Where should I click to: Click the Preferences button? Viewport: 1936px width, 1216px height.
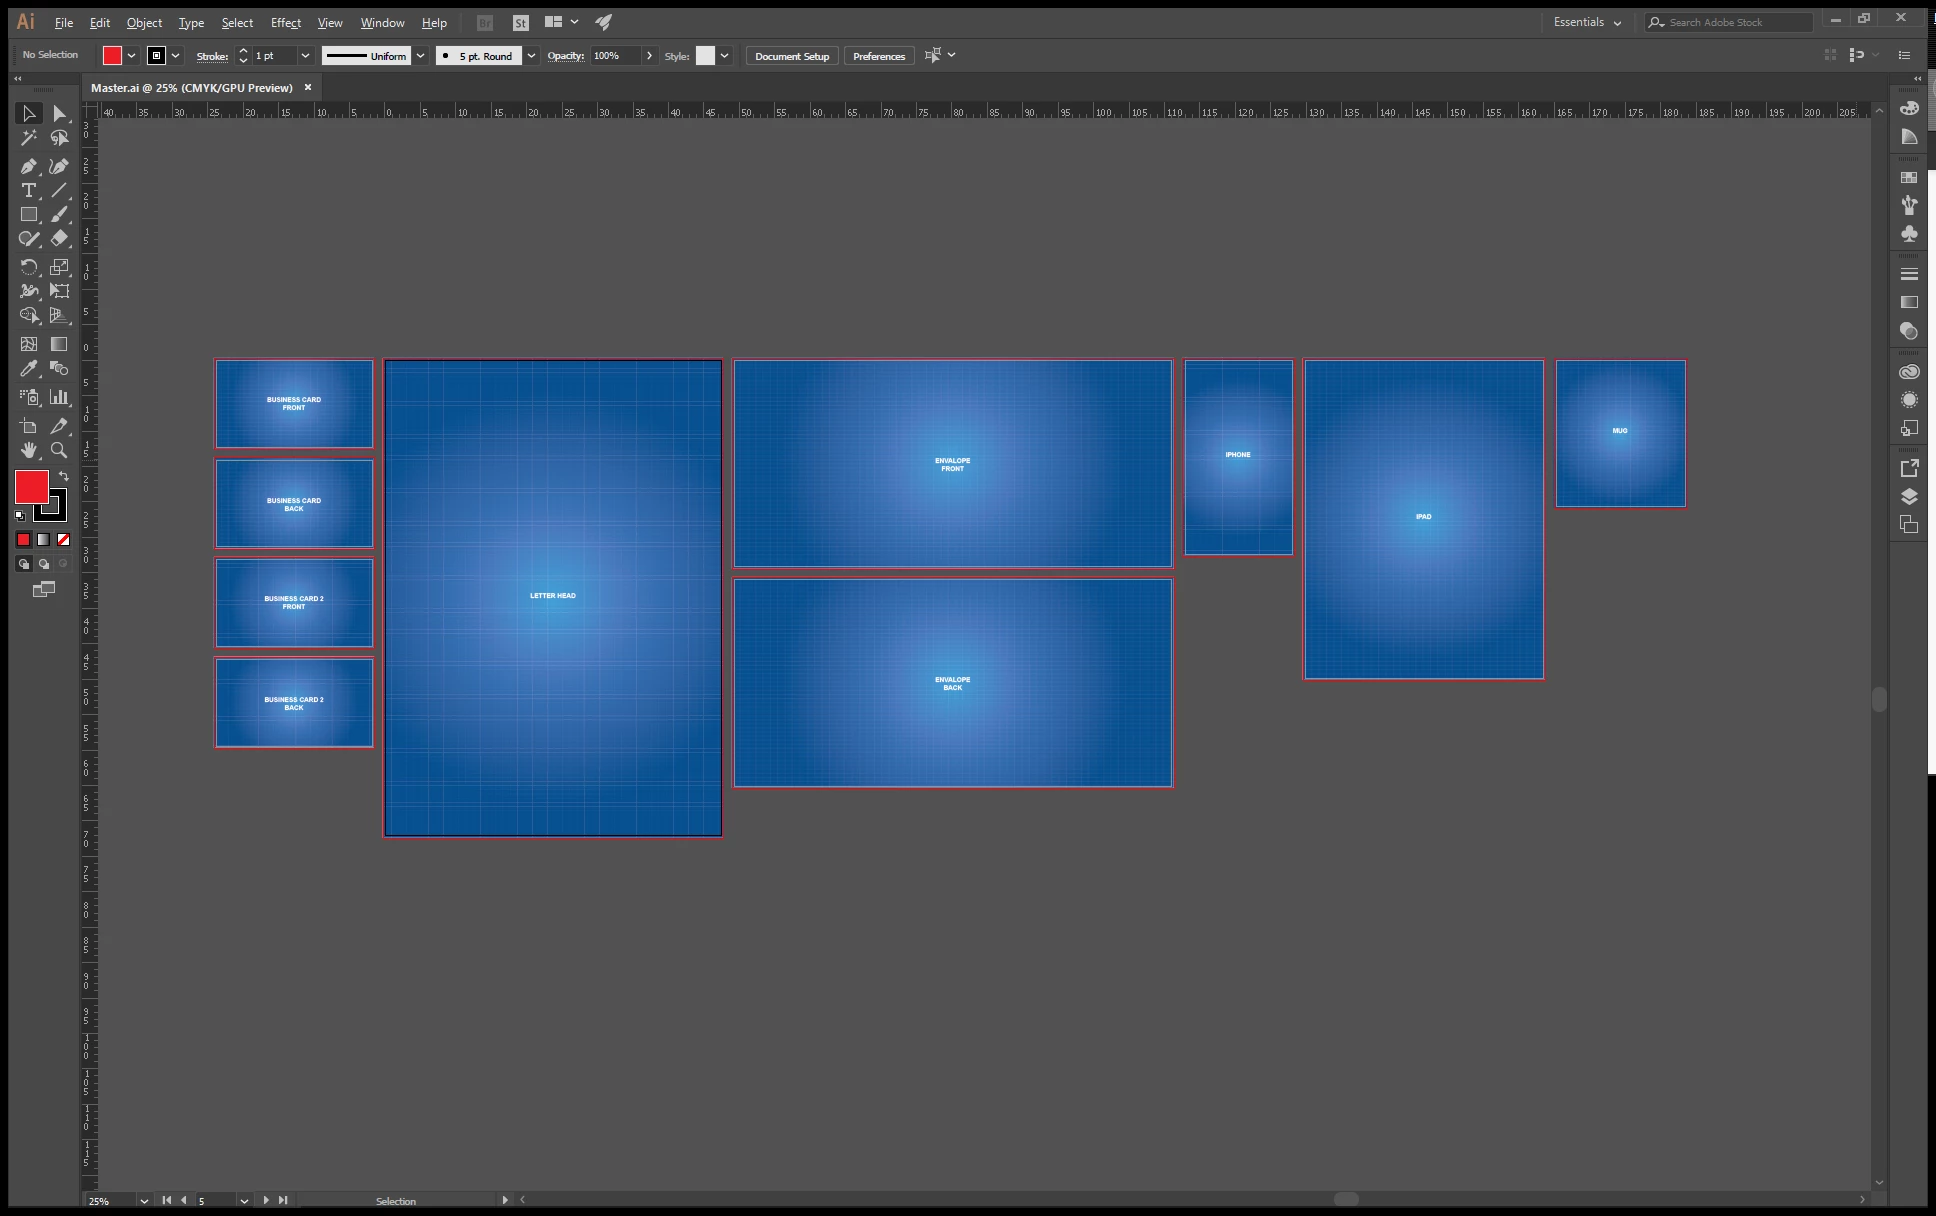pyautogui.click(x=878, y=56)
